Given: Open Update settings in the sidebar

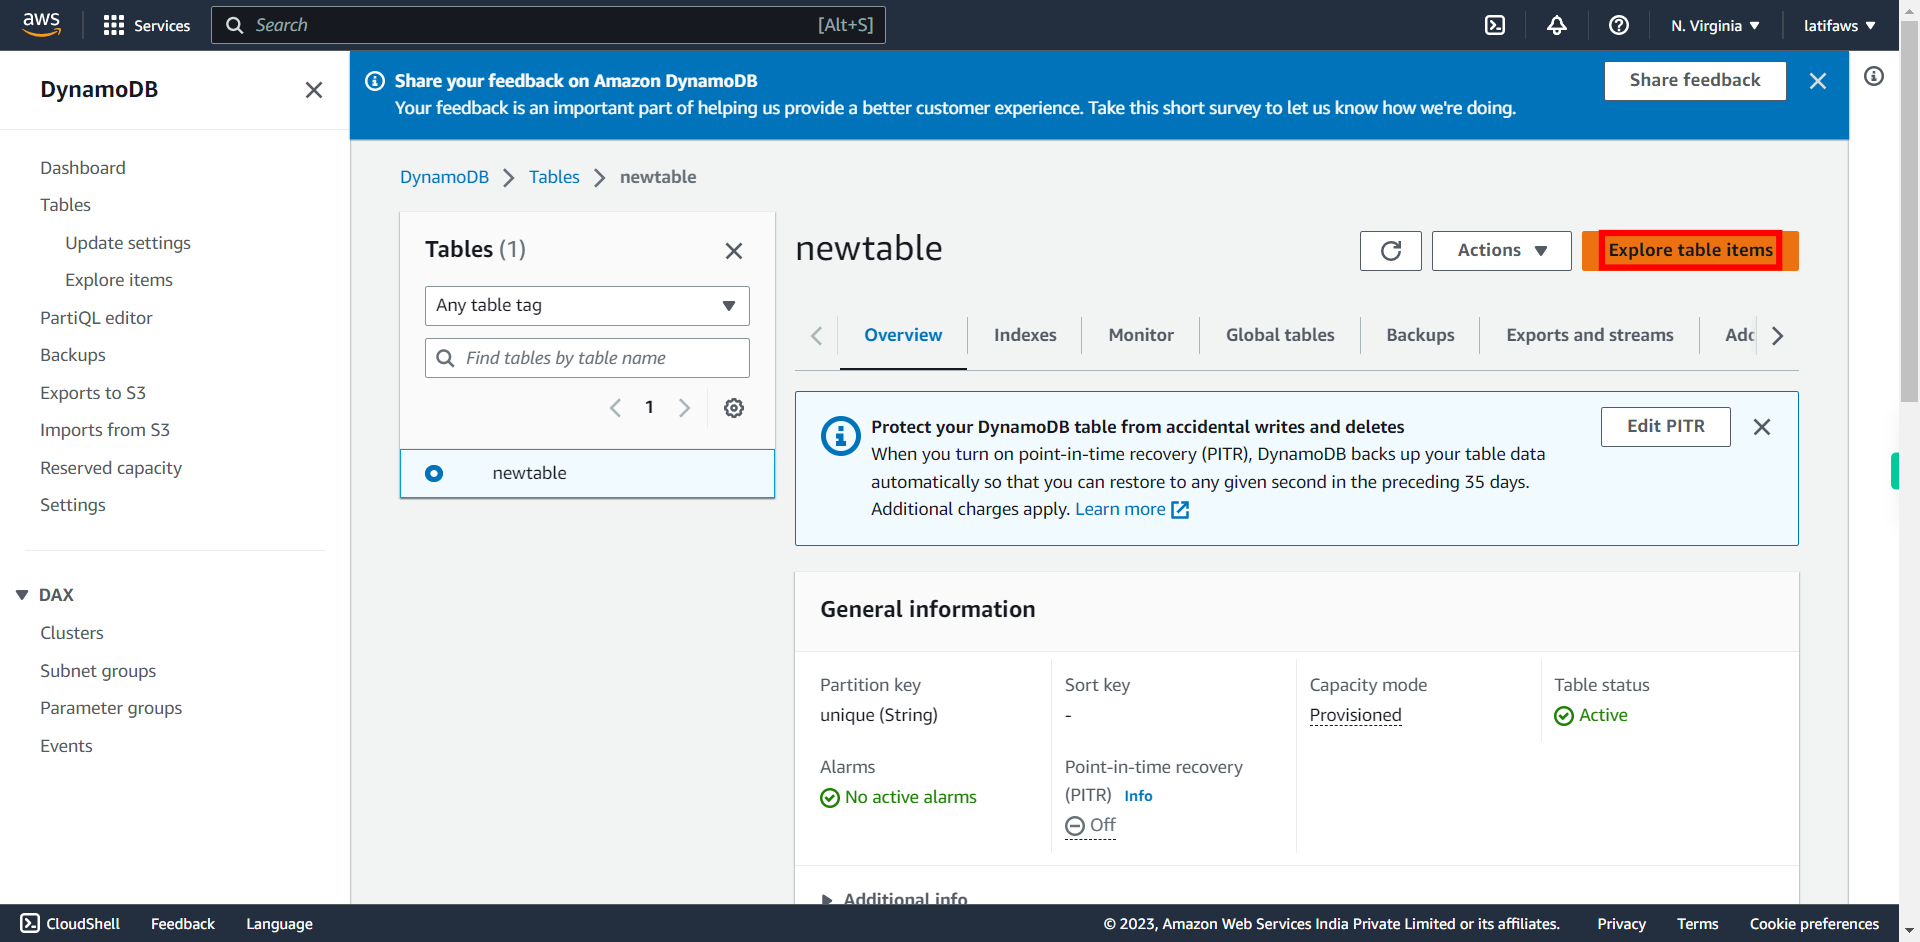Looking at the screenshot, I should (128, 243).
